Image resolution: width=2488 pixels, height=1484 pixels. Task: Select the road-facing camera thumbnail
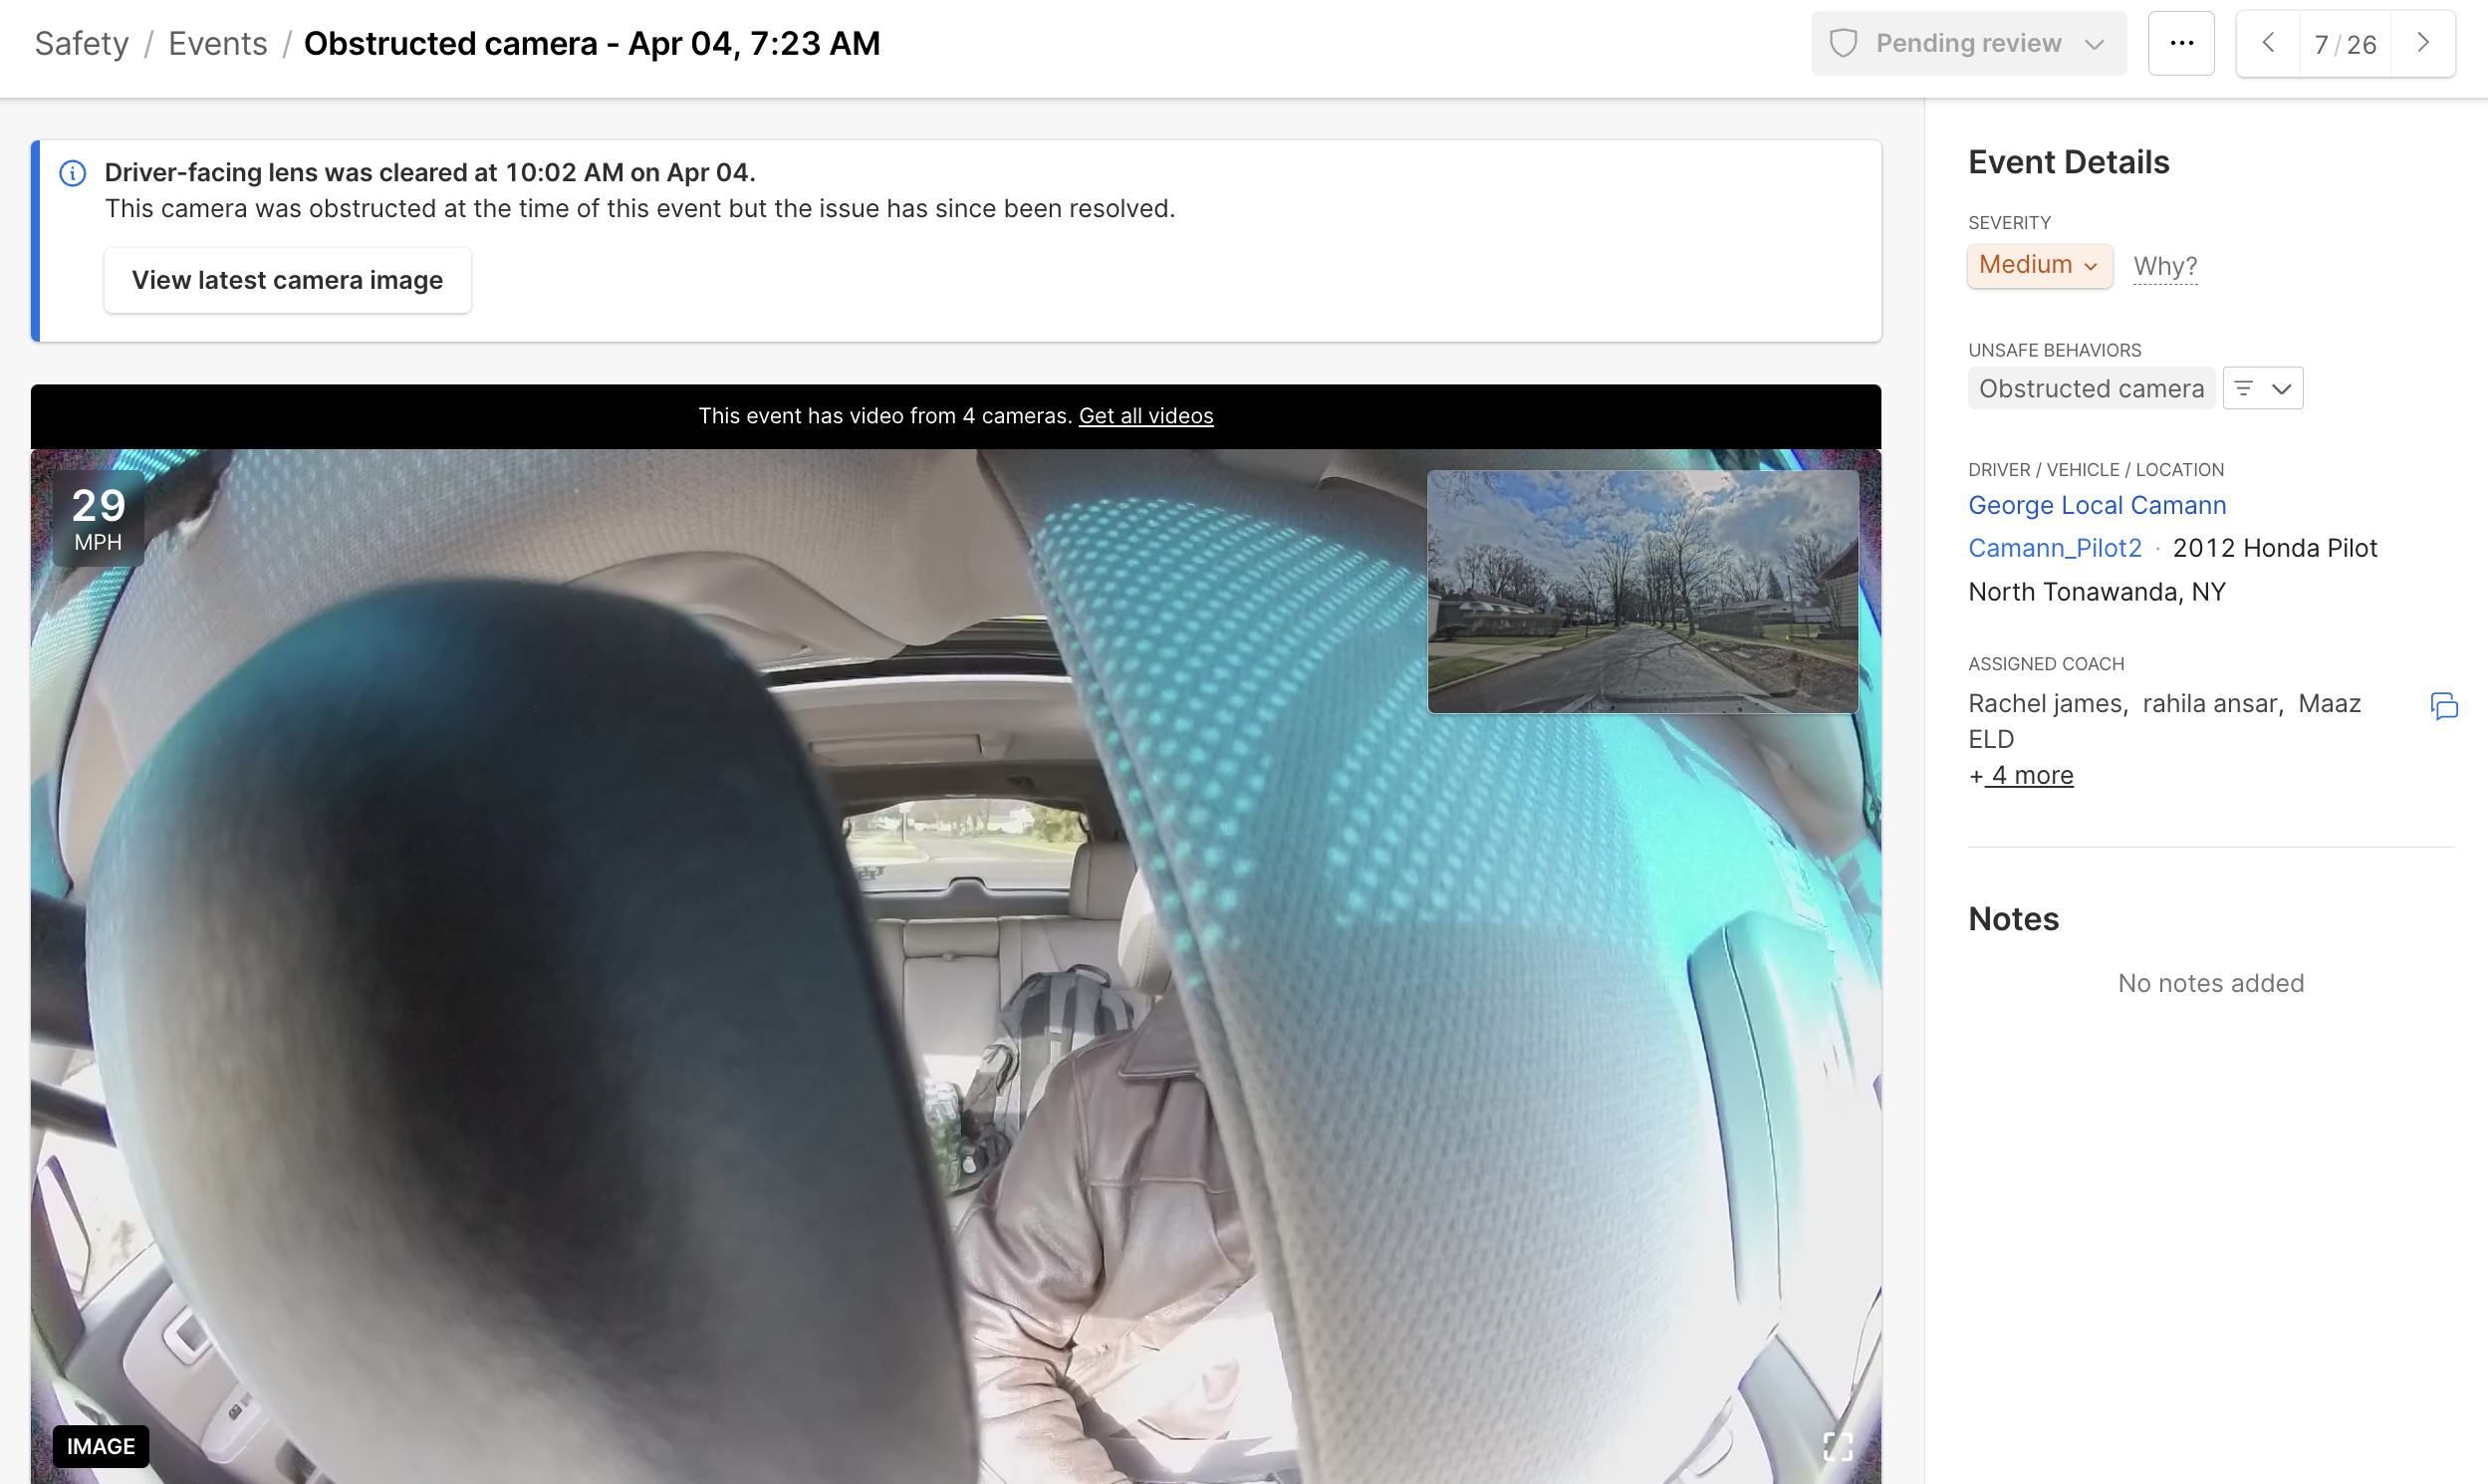pos(1642,592)
